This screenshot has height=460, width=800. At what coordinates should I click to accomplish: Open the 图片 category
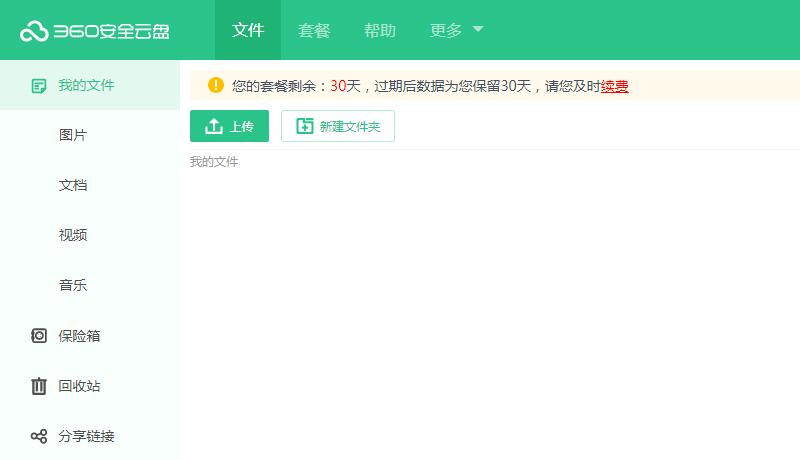pos(72,135)
